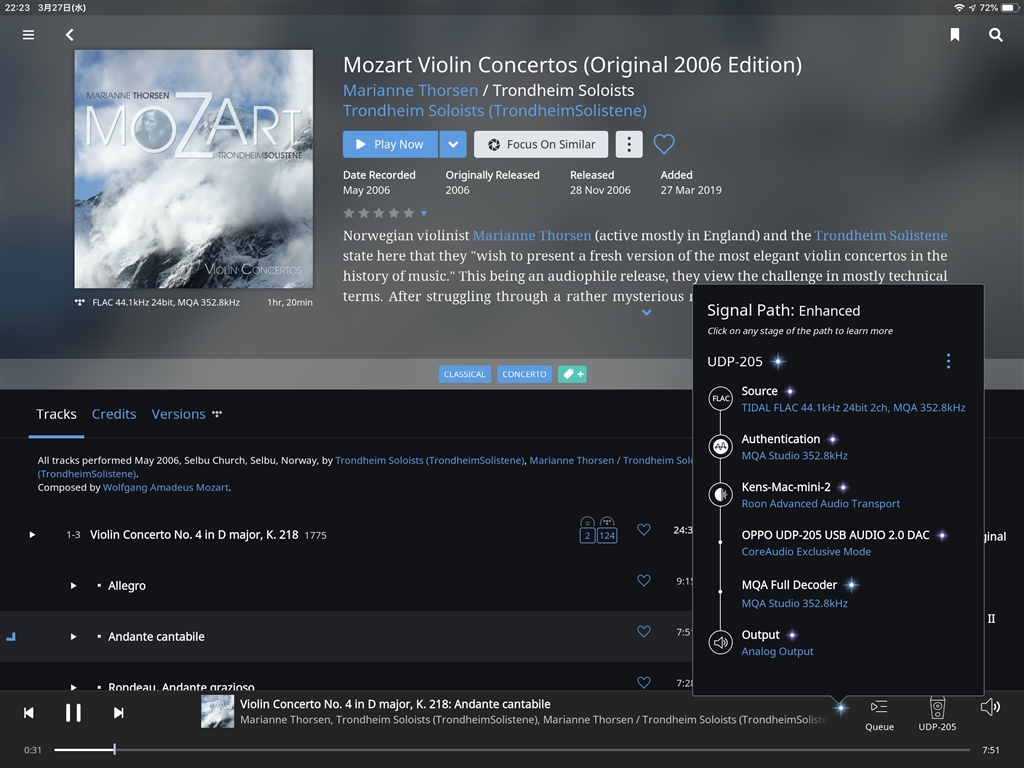Open TIDAL performances badge showing 124

coord(607,530)
